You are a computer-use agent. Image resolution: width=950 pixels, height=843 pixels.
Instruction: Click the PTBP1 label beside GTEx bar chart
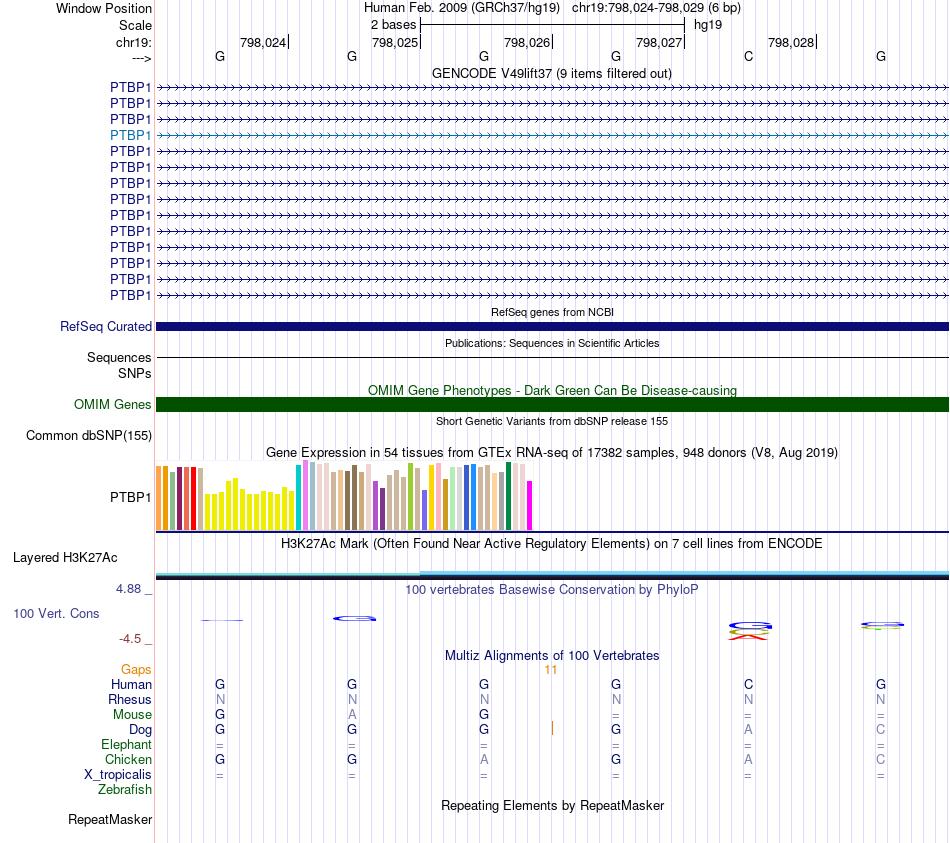point(130,497)
